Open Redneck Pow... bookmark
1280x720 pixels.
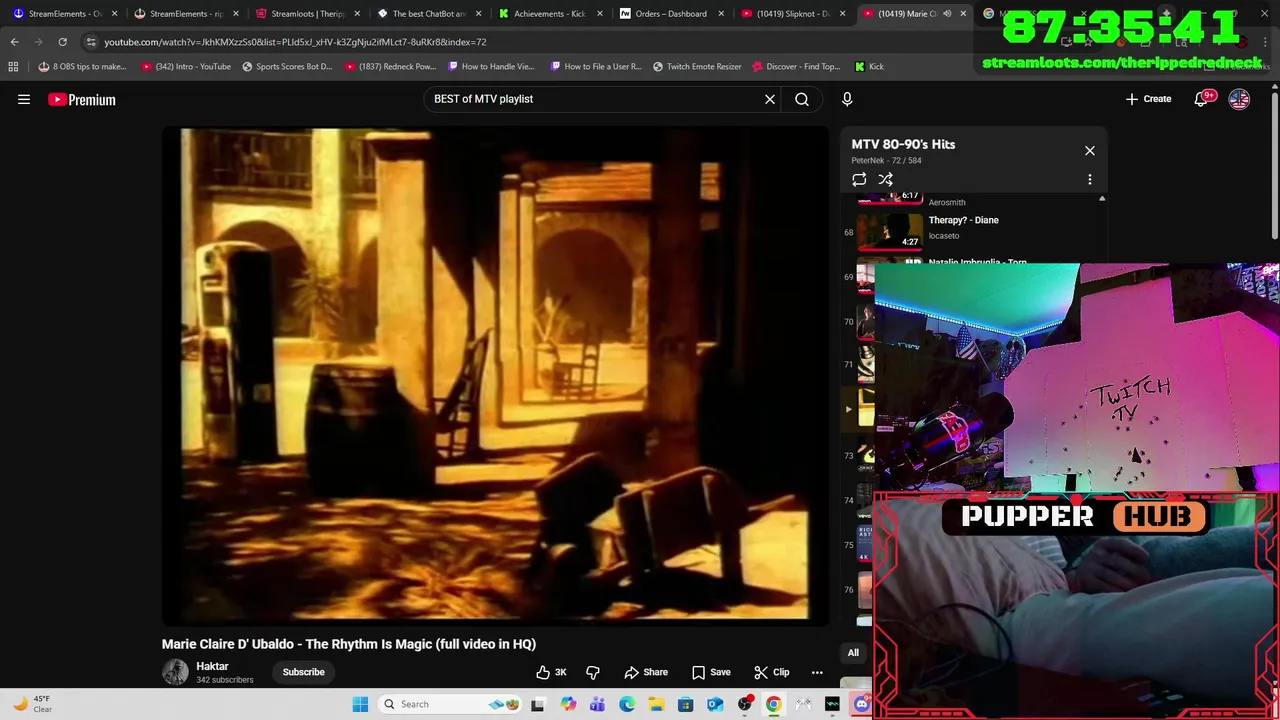pyautogui.click(x=391, y=66)
